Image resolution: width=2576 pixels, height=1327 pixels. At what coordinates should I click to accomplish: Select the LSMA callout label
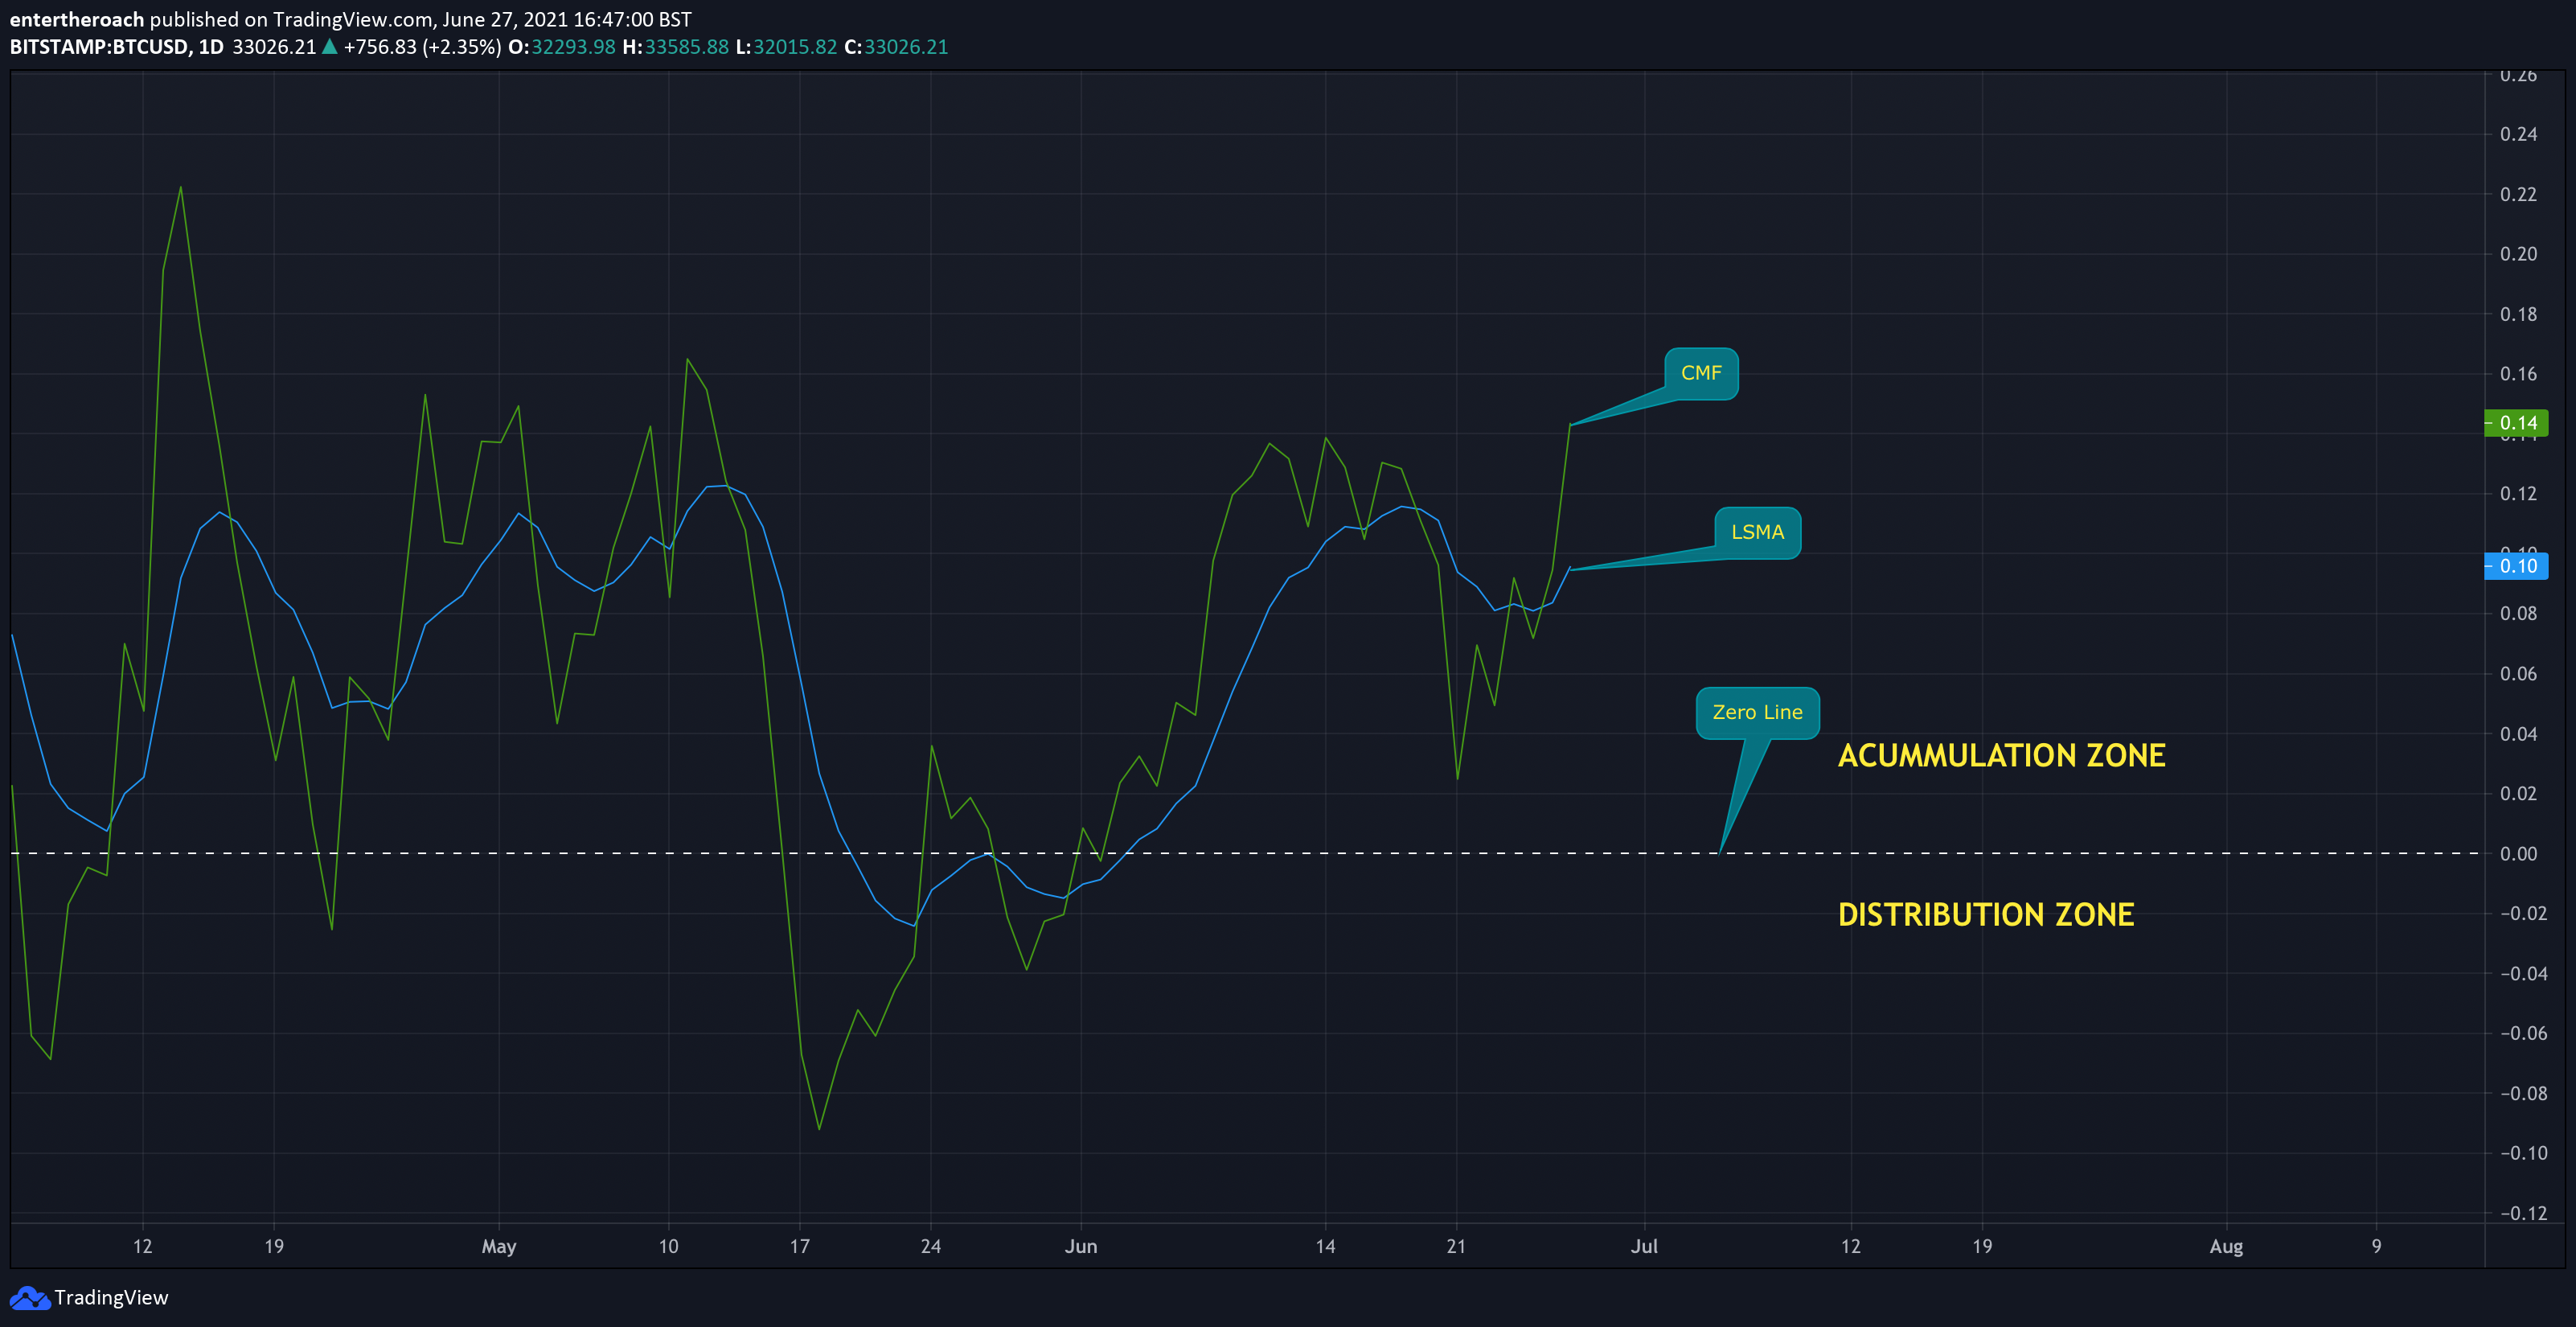click(x=1757, y=533)
